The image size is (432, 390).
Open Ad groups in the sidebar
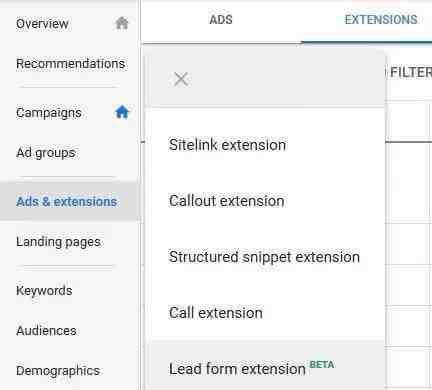(x=46, y=153)
